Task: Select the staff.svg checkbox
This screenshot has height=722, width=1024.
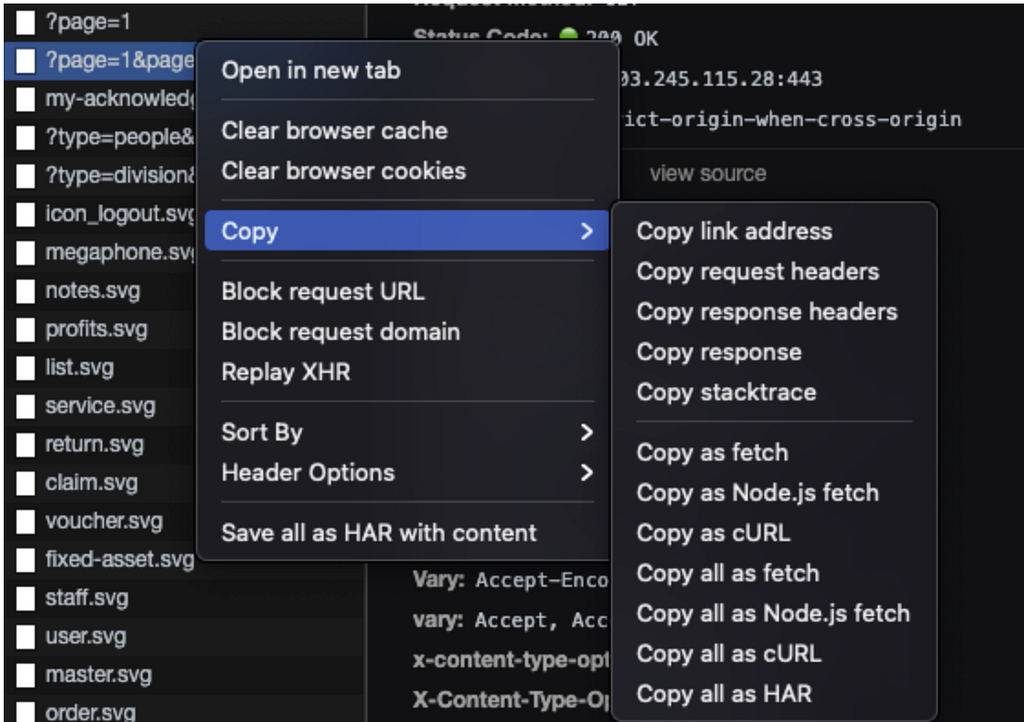Action: 25,599
